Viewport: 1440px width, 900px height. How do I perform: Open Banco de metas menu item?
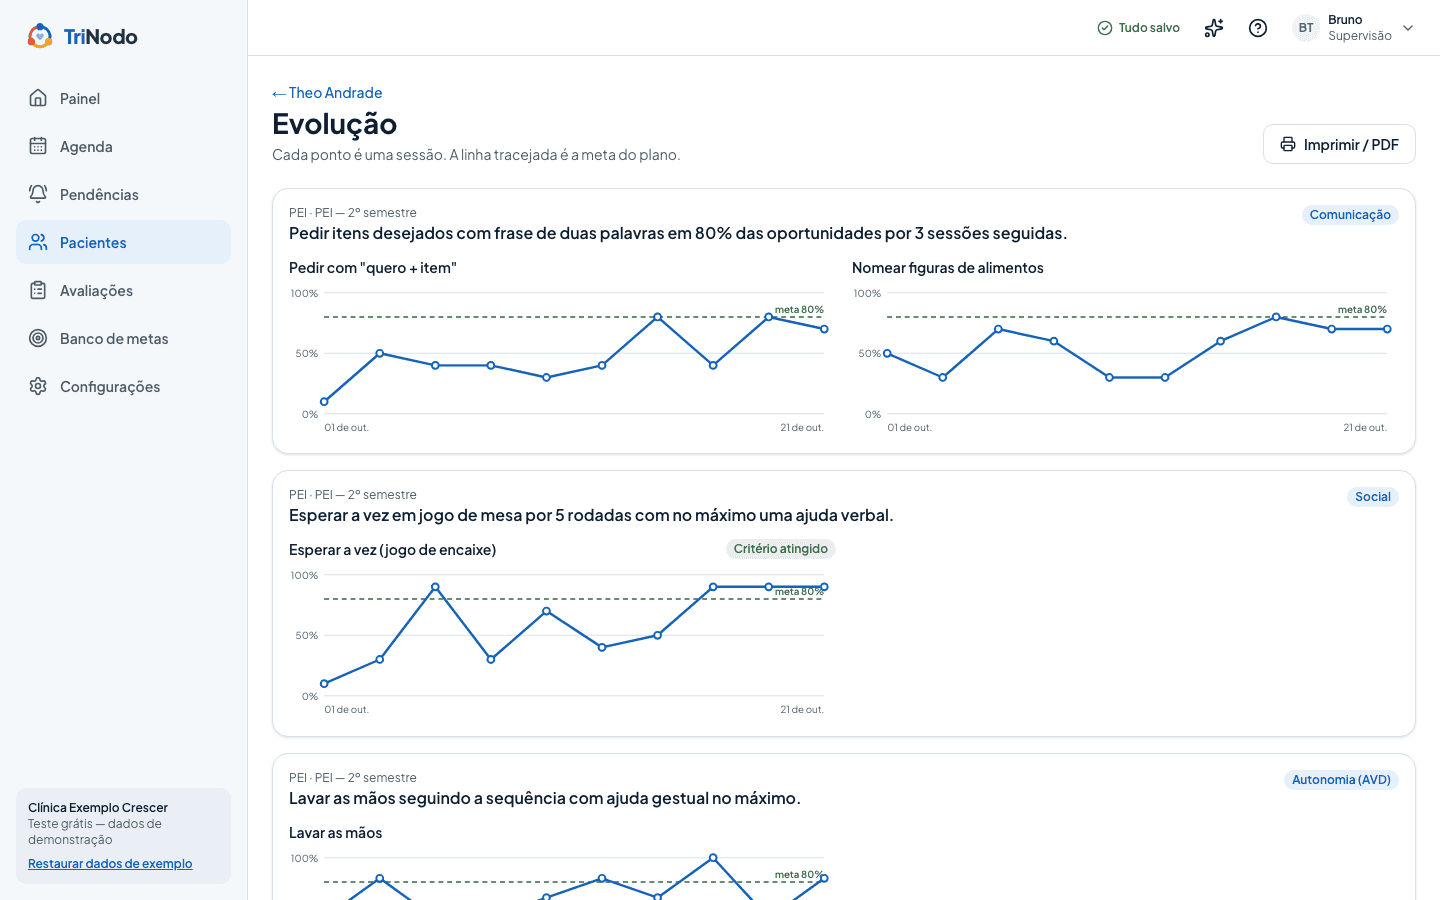point(123,338)
